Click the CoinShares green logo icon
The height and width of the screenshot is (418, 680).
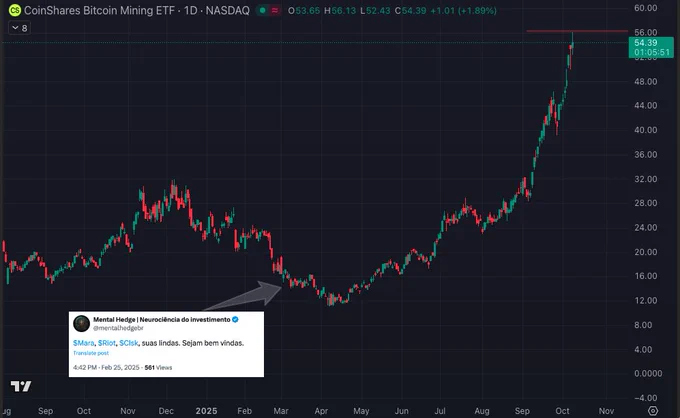tap(15, 10)
